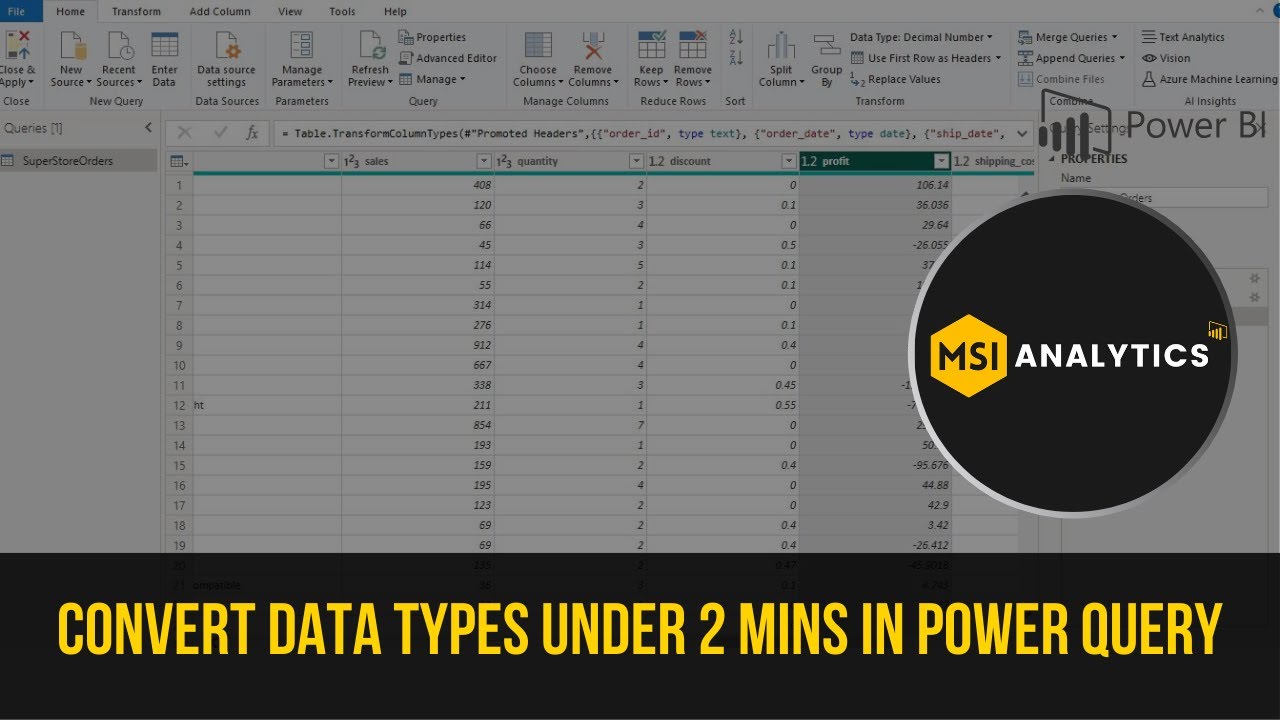The image size is (1280, 720).
Task: Click the Remove Rows icon
Action: point(693,46)
